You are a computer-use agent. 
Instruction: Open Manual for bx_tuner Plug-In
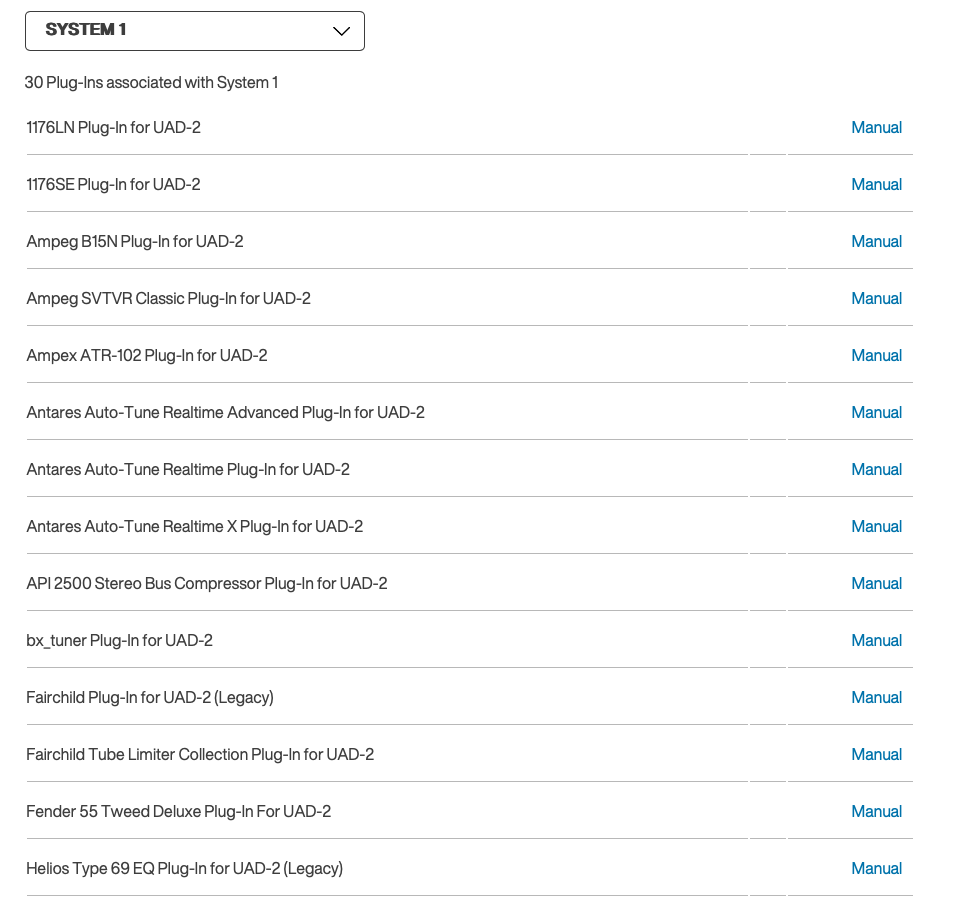pos(876,641)
